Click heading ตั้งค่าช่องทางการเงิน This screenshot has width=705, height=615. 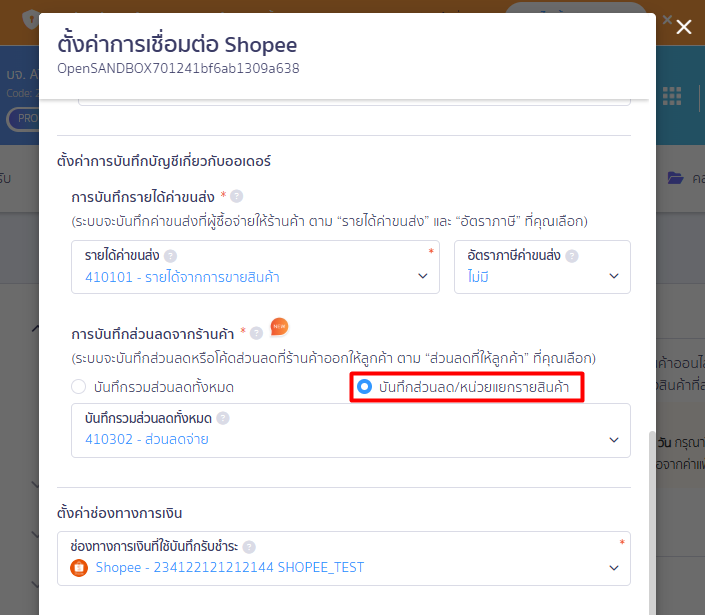[x=120, y=513]
